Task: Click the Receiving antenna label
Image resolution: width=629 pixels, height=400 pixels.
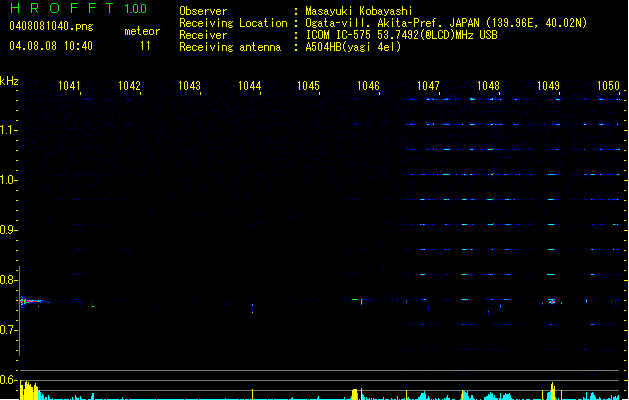Action: 230,47
